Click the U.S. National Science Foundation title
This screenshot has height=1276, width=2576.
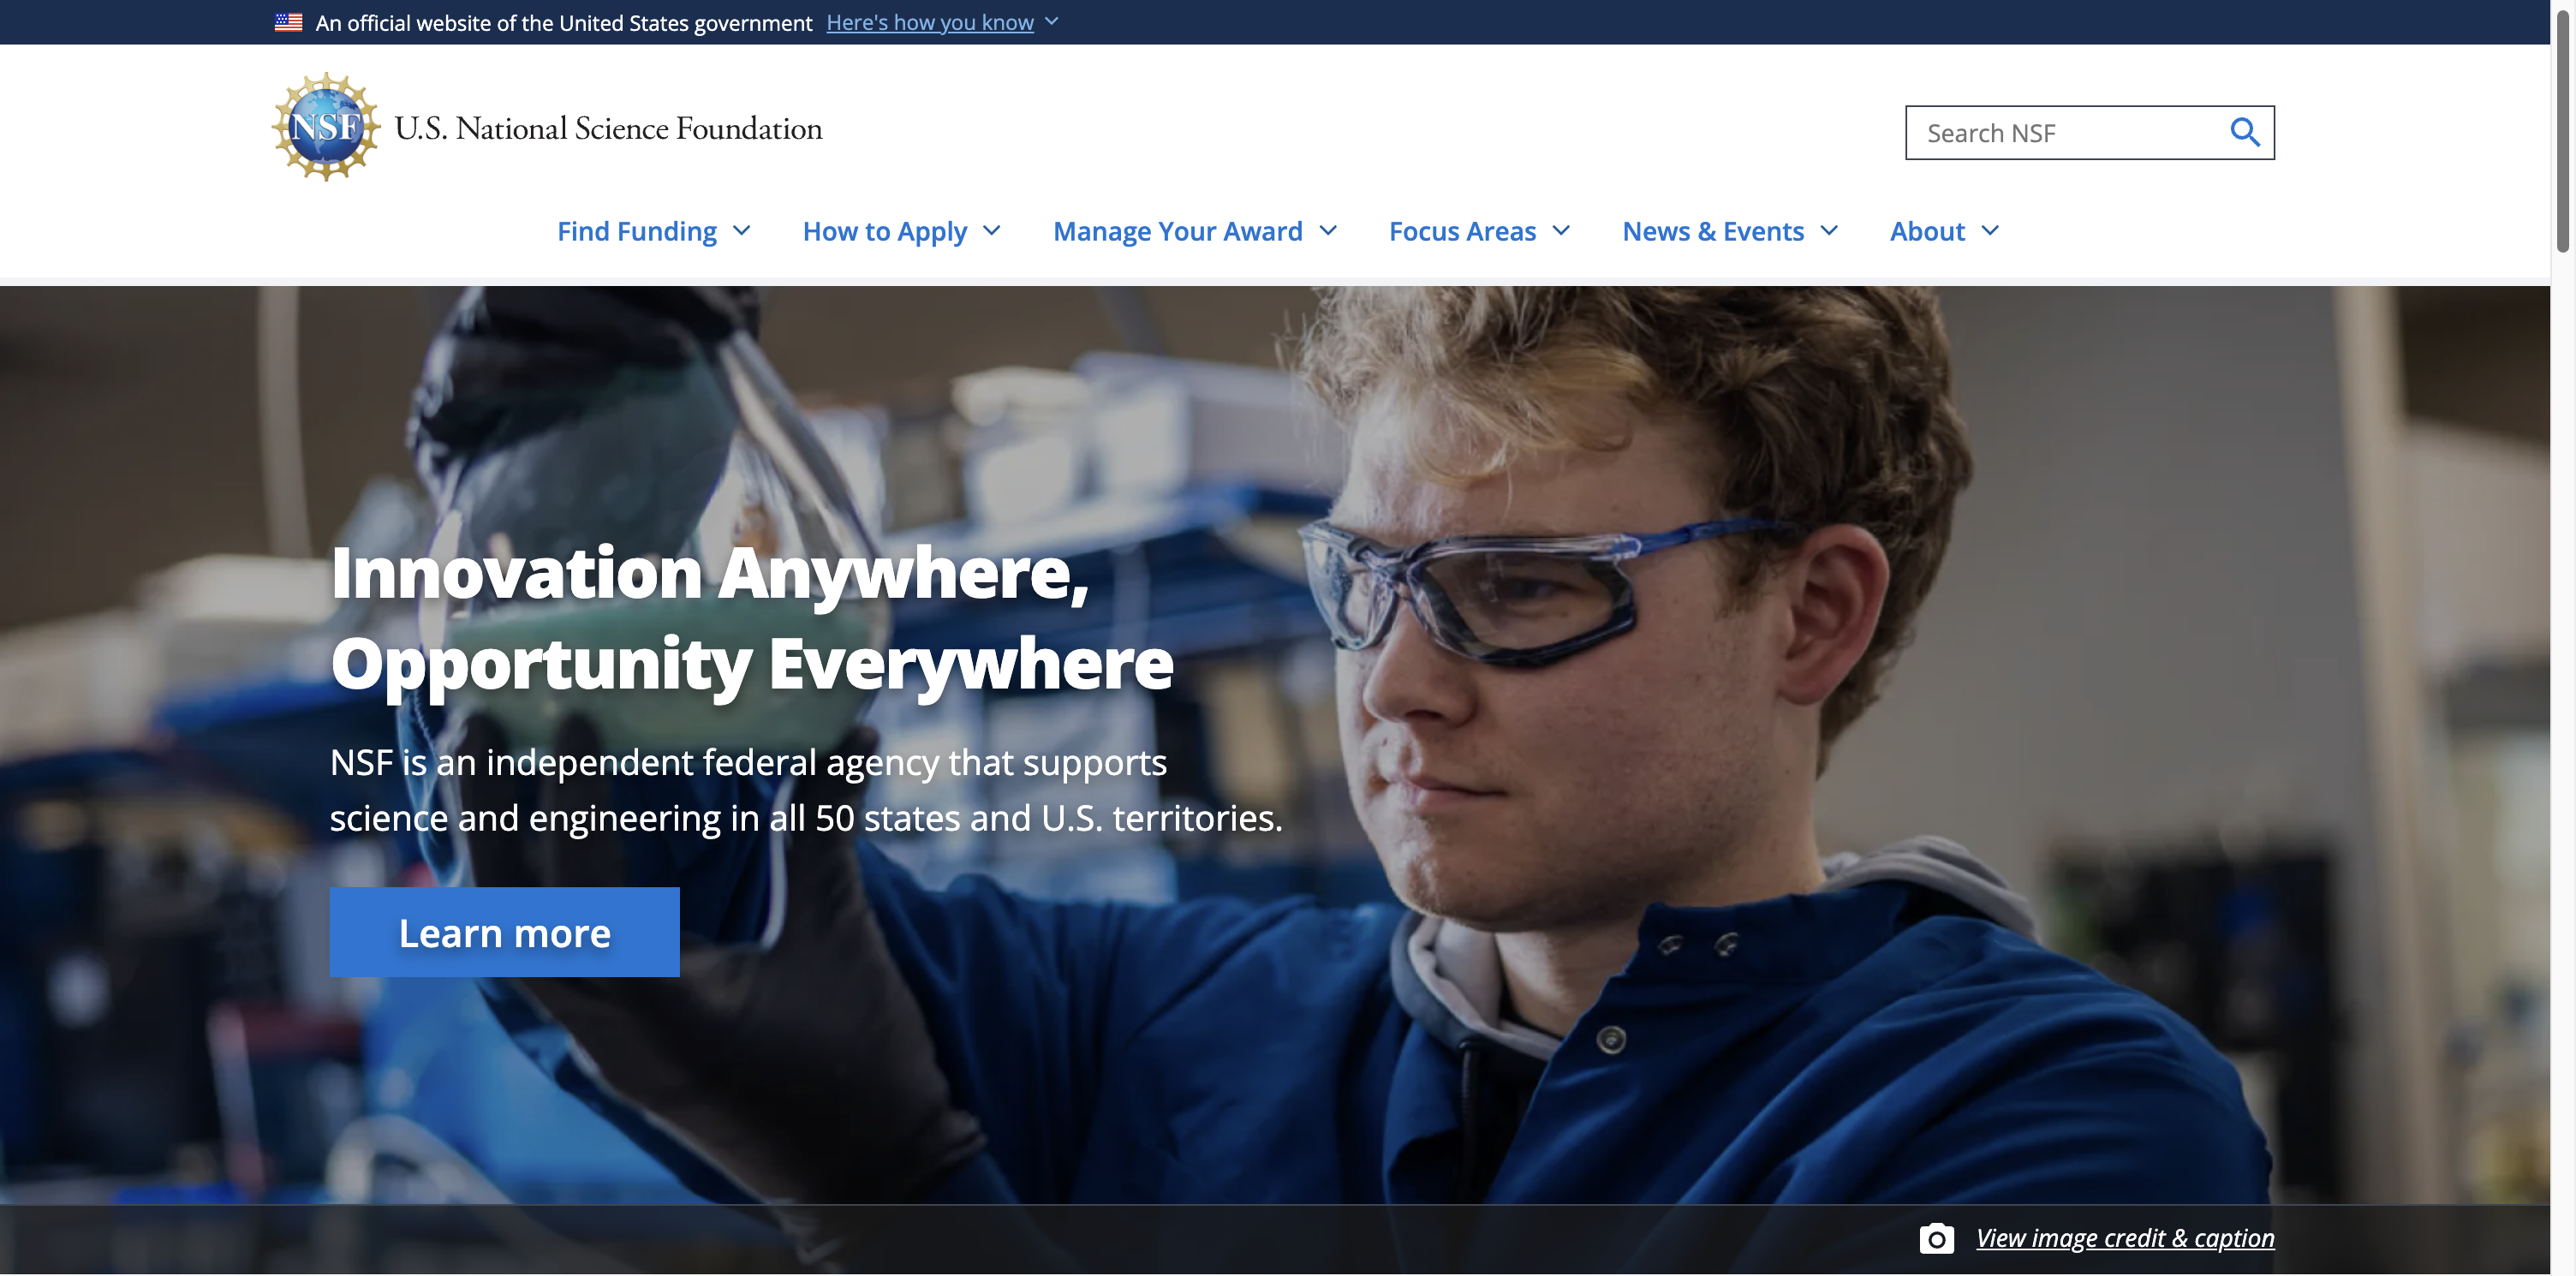pyautogui.click(x=608, y=128)
